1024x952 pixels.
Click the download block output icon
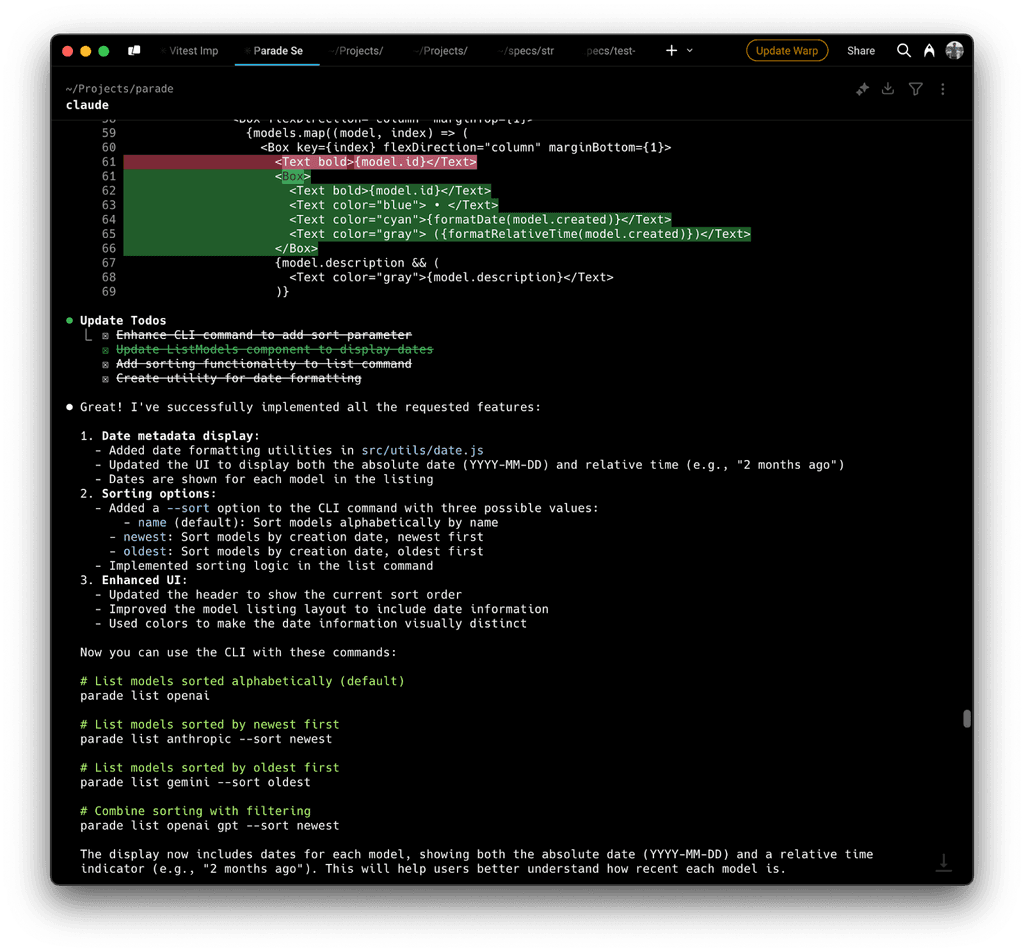888,89
